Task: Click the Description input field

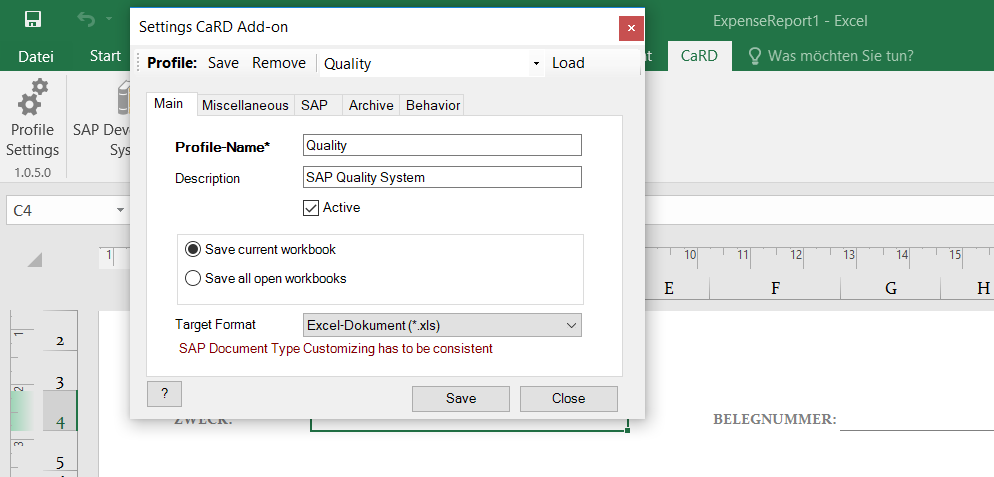Action: [x=442, y=177]
